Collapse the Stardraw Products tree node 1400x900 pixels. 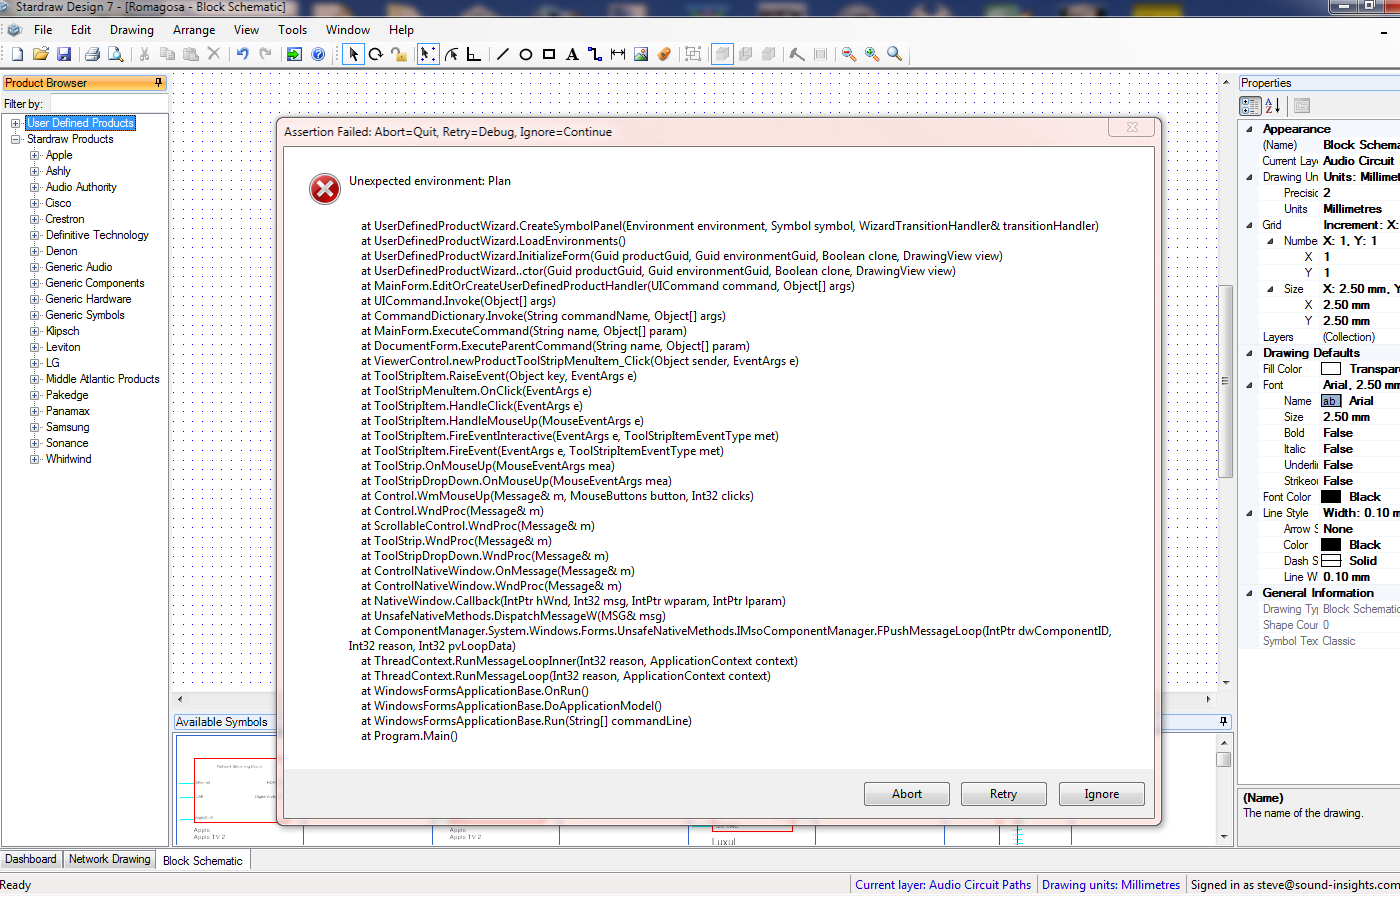pyautogui.click(x=16, y=139)
